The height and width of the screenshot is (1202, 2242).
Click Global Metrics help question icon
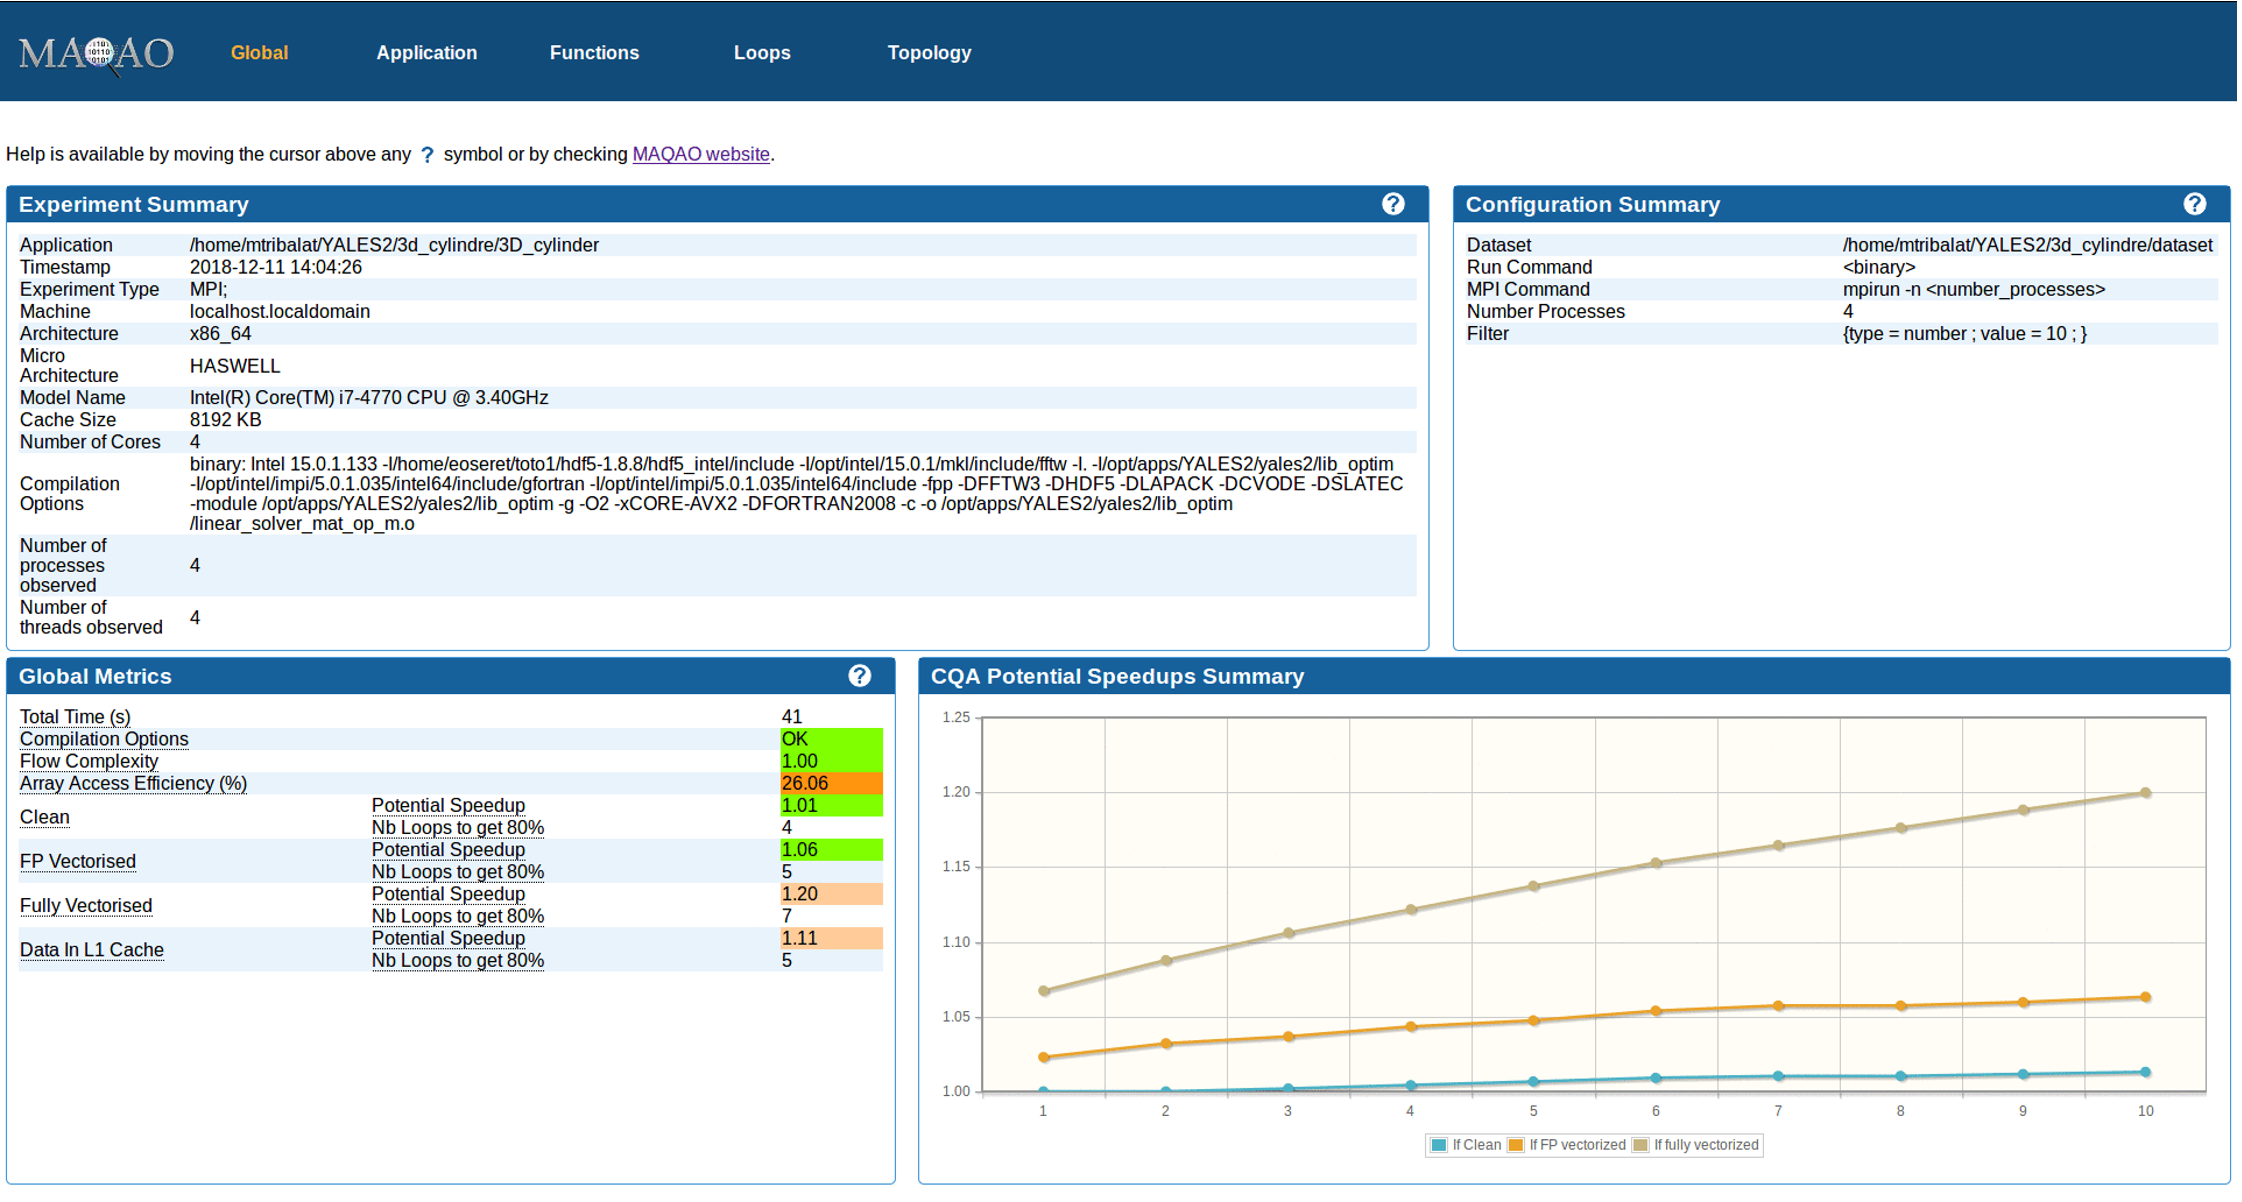pos(859,676)
